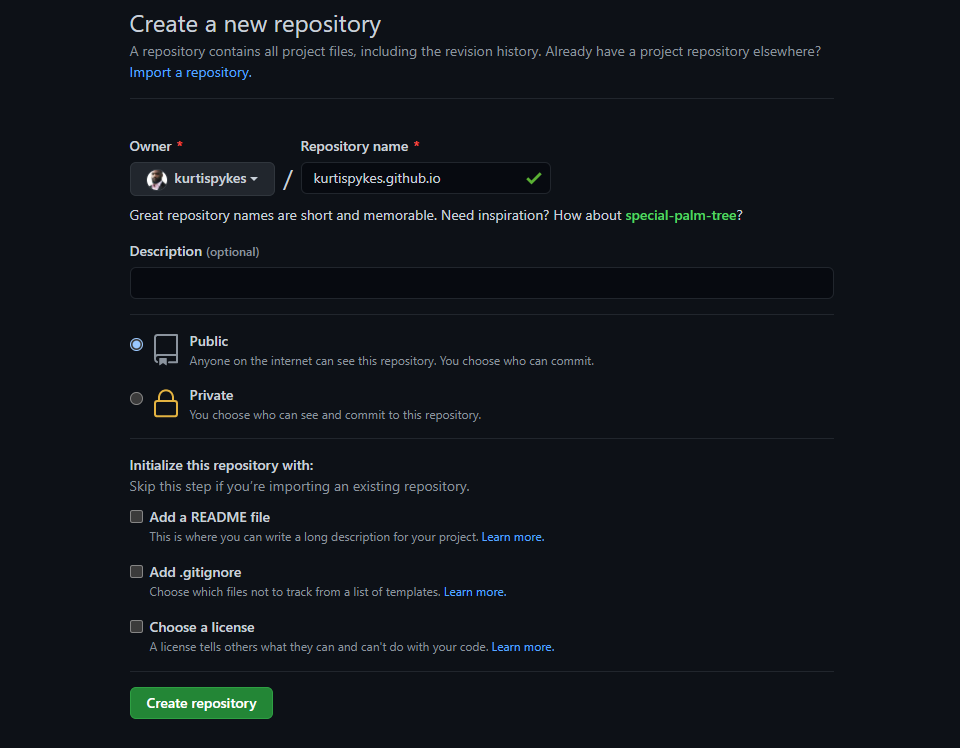Click Learn more beside README description
Screen dimensions: 960x748
coord(512,536)
